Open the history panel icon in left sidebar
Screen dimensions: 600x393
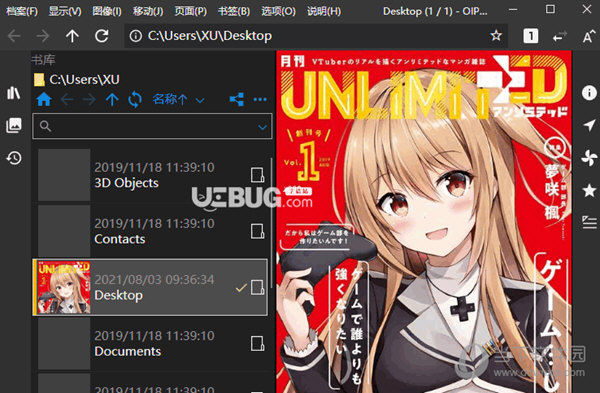[14, 158]
